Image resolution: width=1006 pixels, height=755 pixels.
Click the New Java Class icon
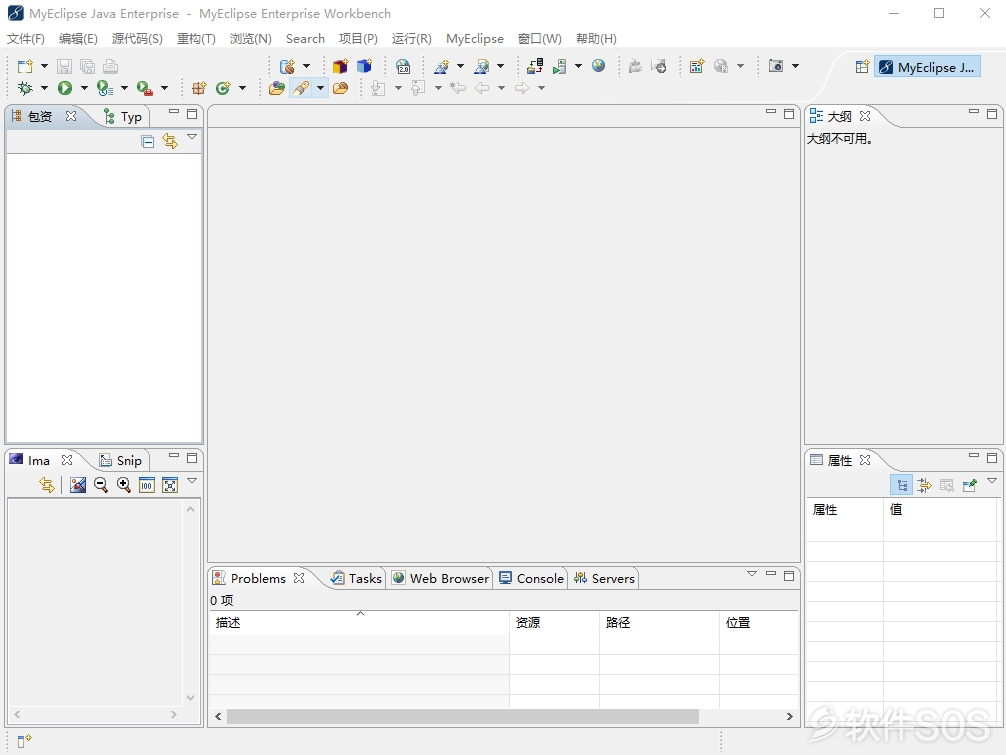(x=223, y=88)
